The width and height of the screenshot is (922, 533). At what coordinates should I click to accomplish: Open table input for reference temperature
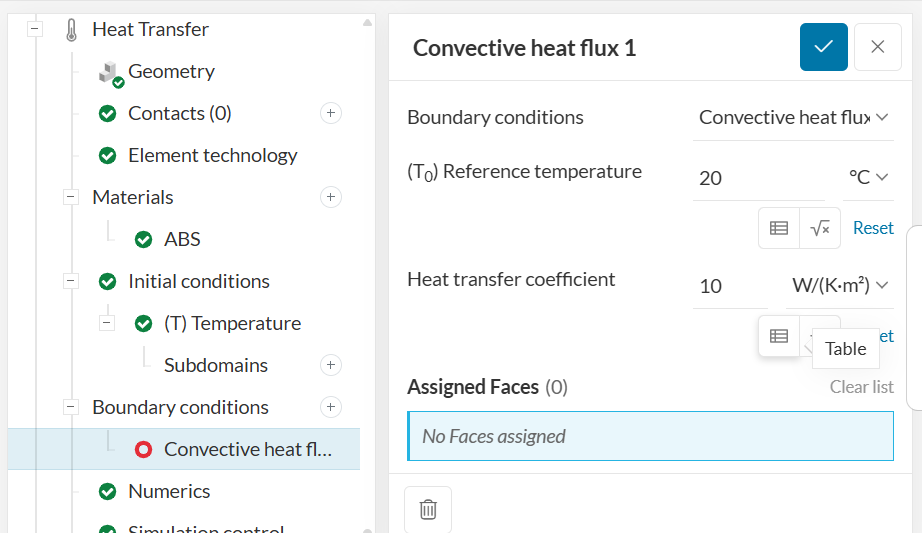click(x=779, y=228)
